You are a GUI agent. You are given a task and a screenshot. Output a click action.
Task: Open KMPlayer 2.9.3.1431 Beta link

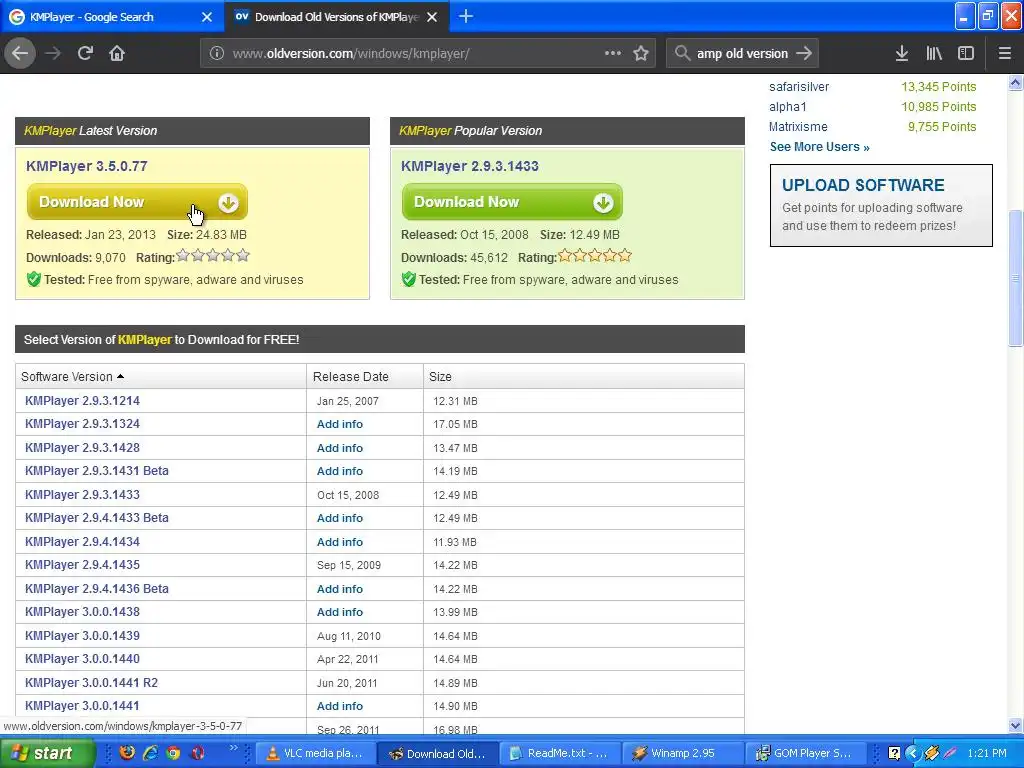point(97,471)
